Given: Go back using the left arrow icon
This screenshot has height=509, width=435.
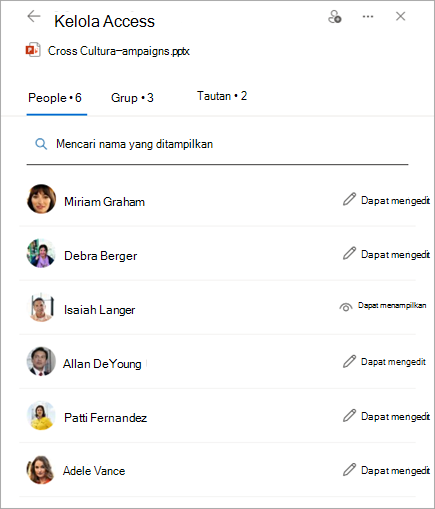Looking at the screenshot, I should [34, 16].
